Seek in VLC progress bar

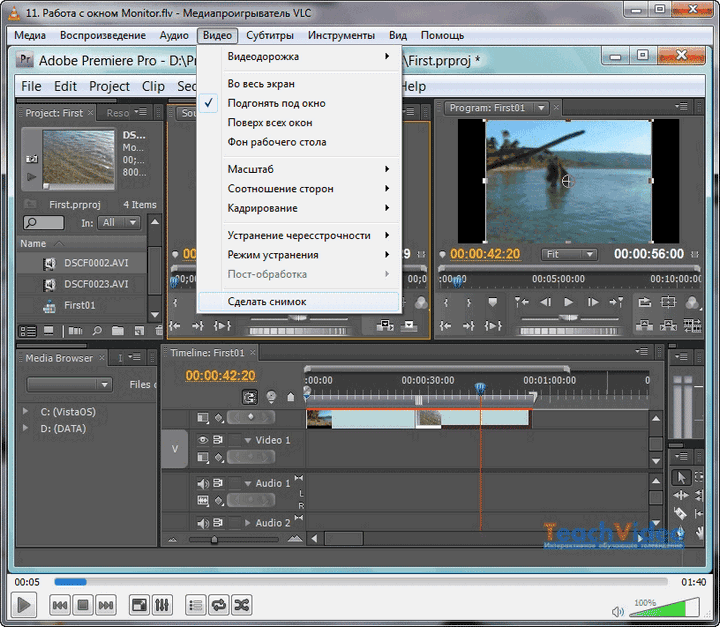pos(360,582)
